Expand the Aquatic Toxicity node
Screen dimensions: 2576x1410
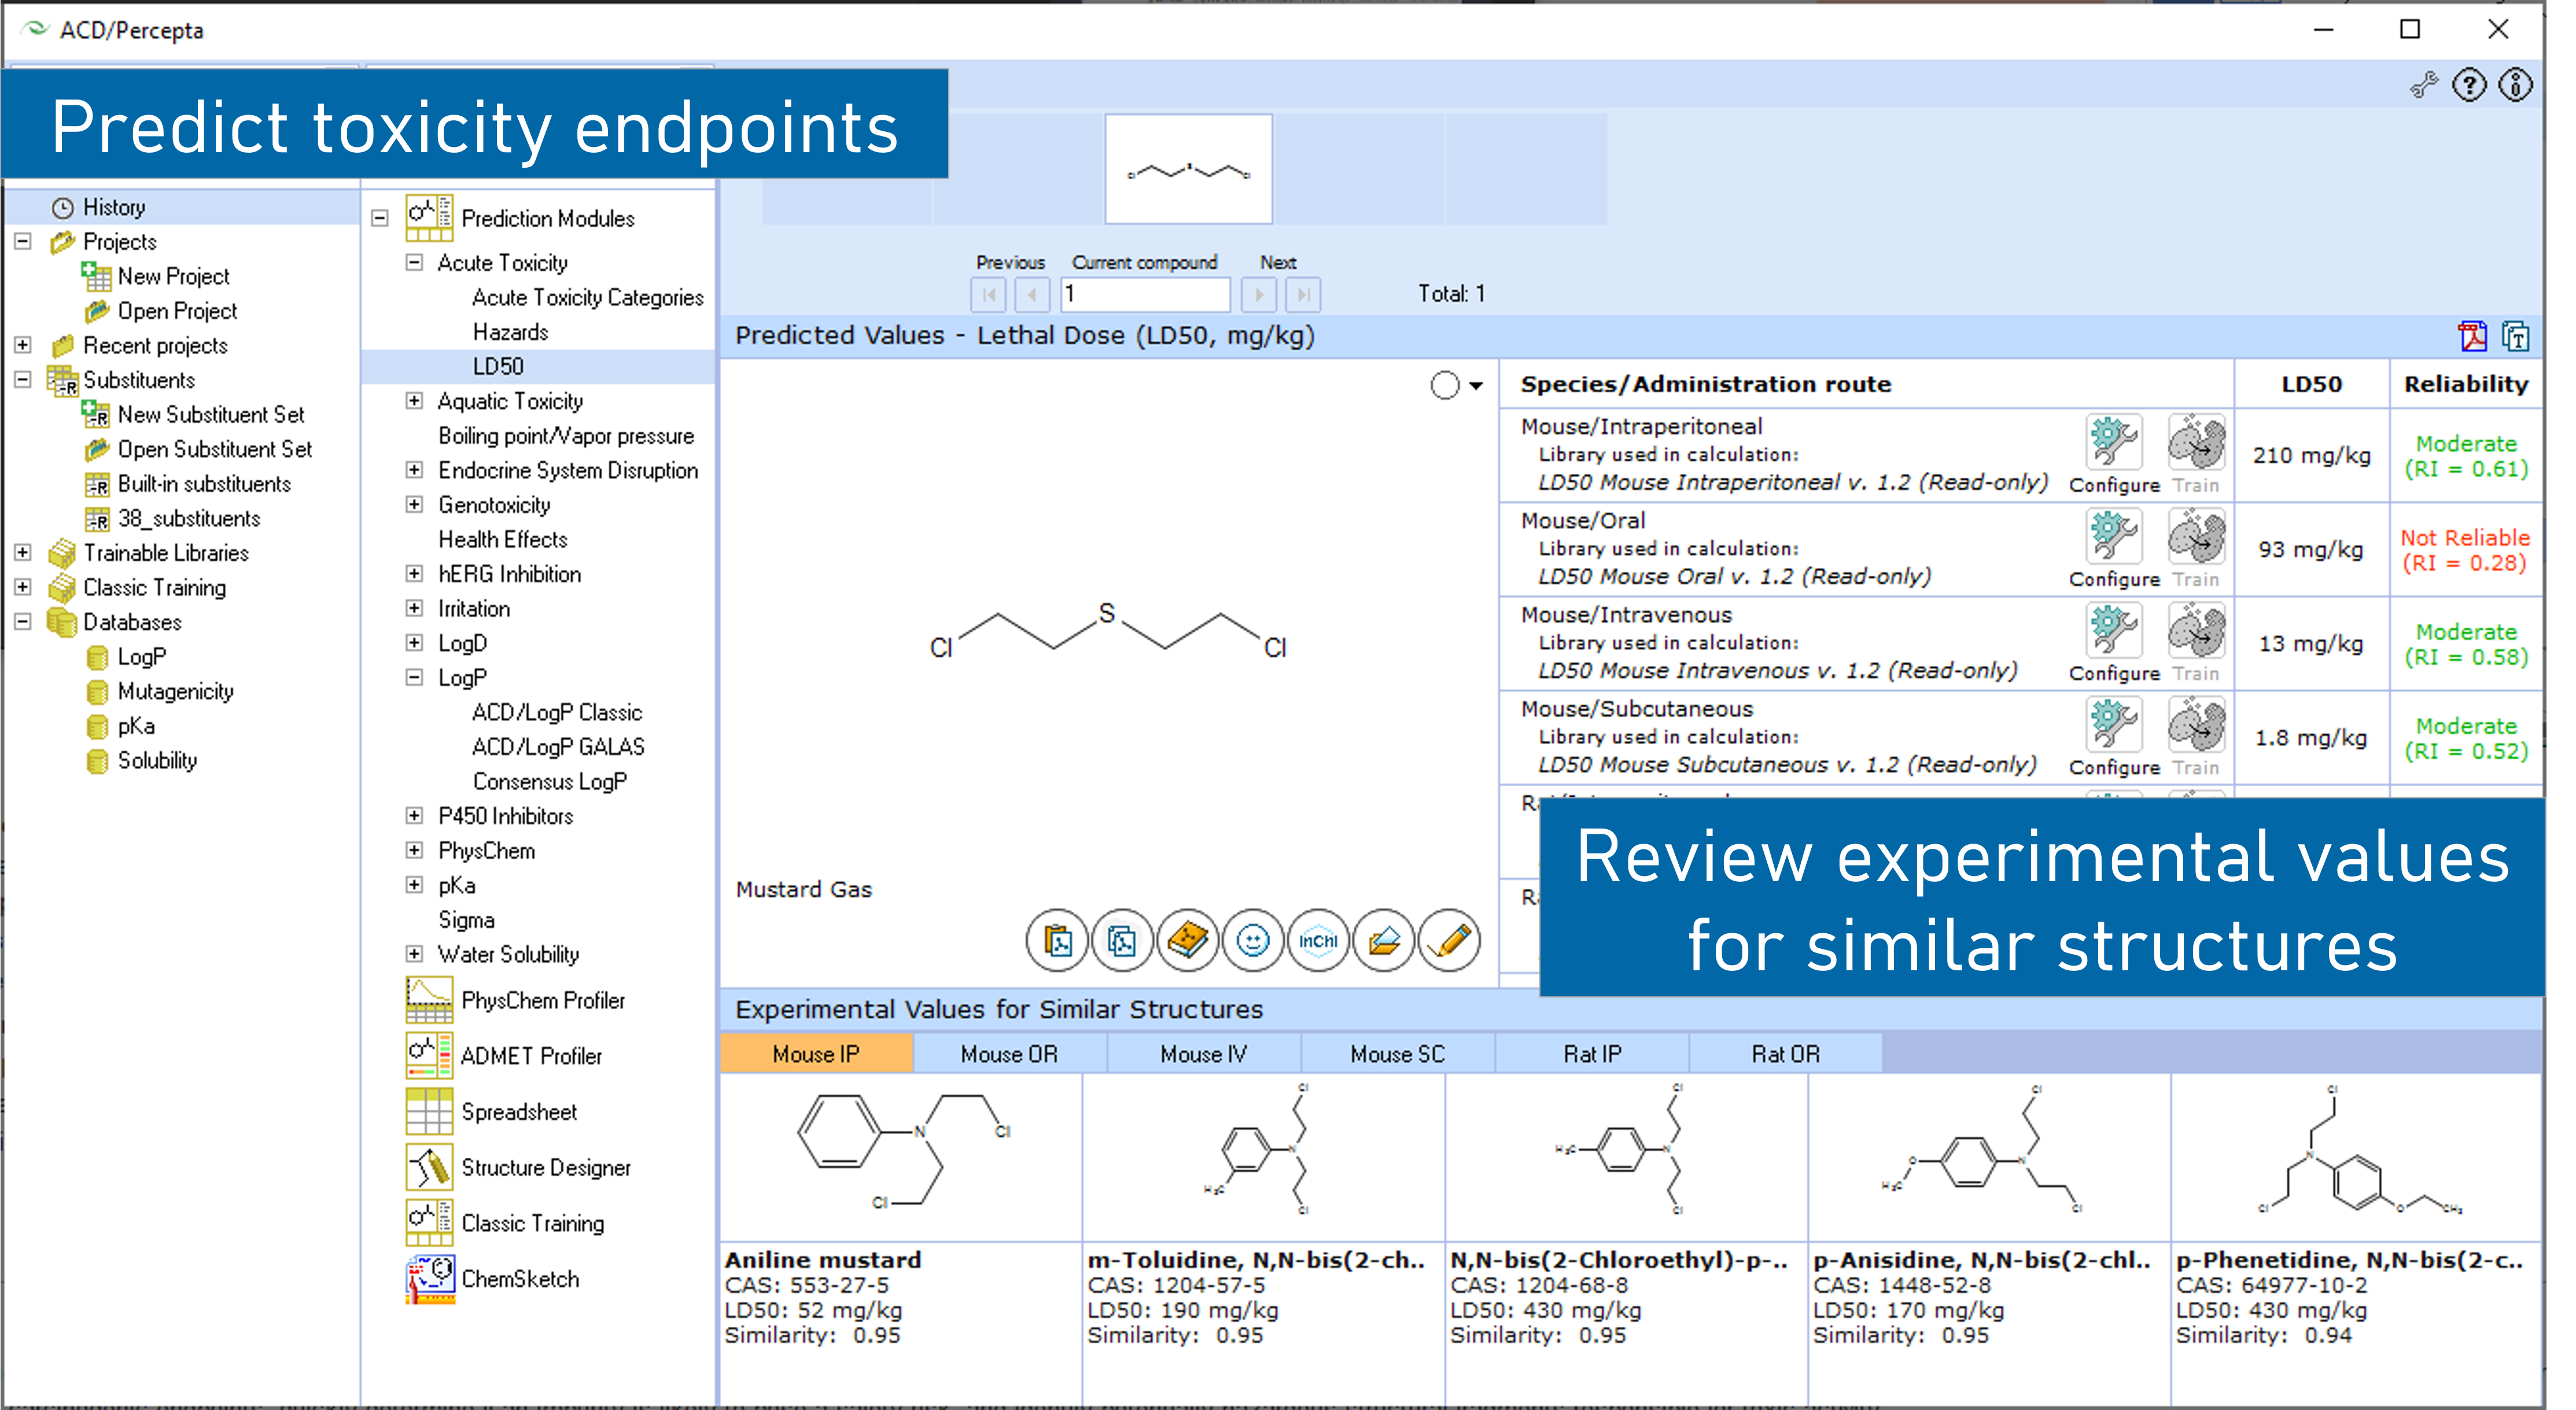pos(414,401)
